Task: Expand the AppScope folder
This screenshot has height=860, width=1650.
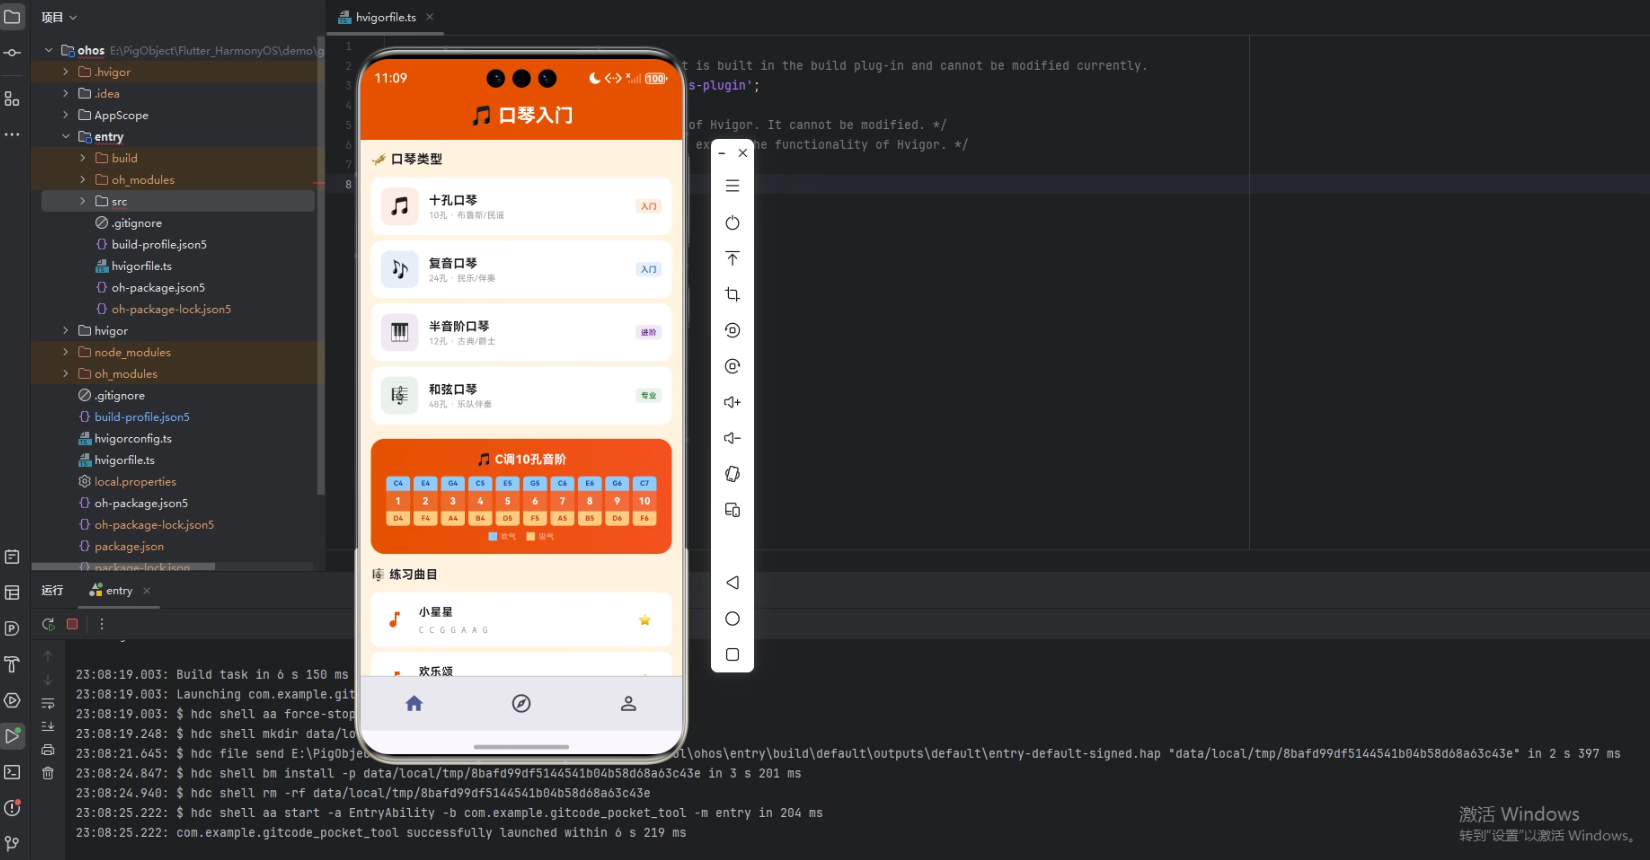Action: [x=66, y=115]
